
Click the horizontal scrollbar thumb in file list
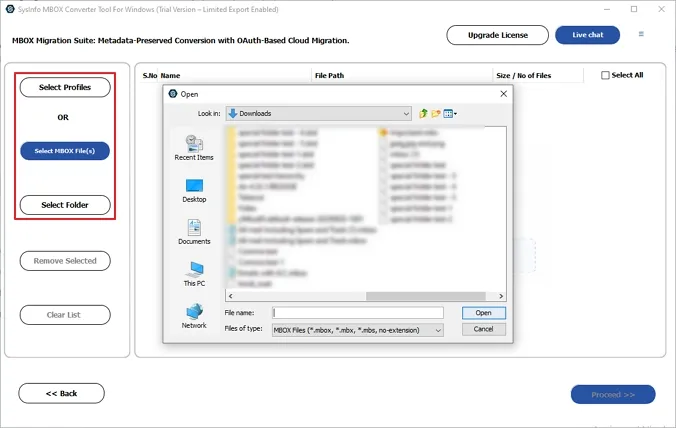[426, 296]
